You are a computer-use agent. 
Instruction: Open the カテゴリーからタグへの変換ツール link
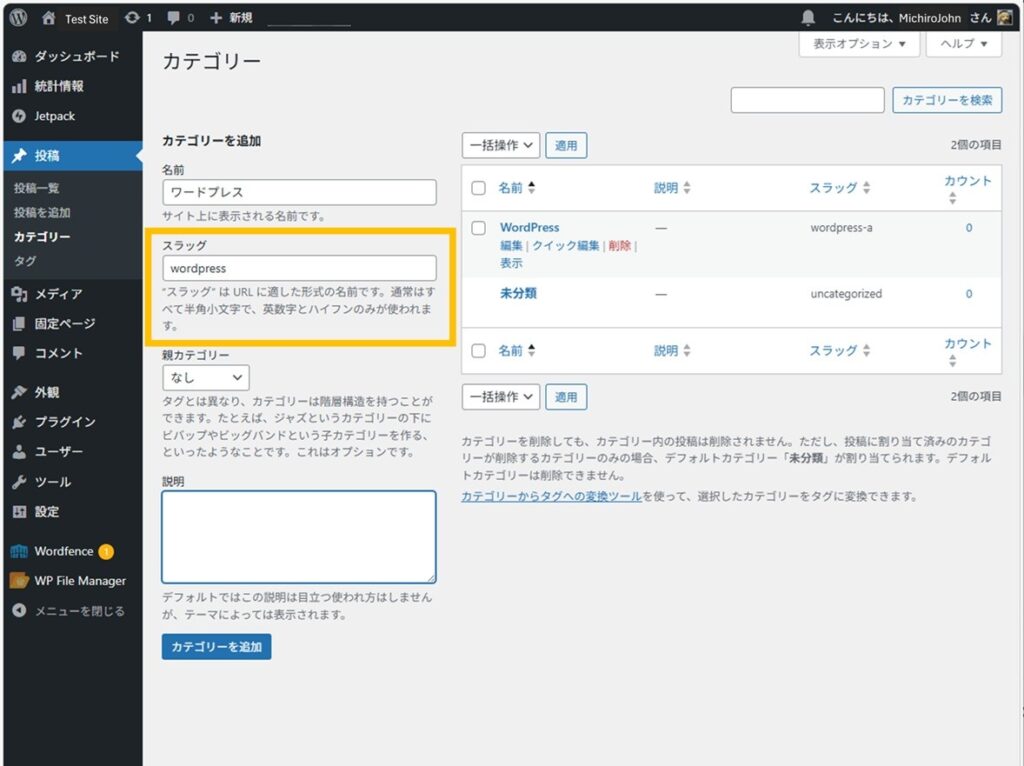[x=551, y=496]
